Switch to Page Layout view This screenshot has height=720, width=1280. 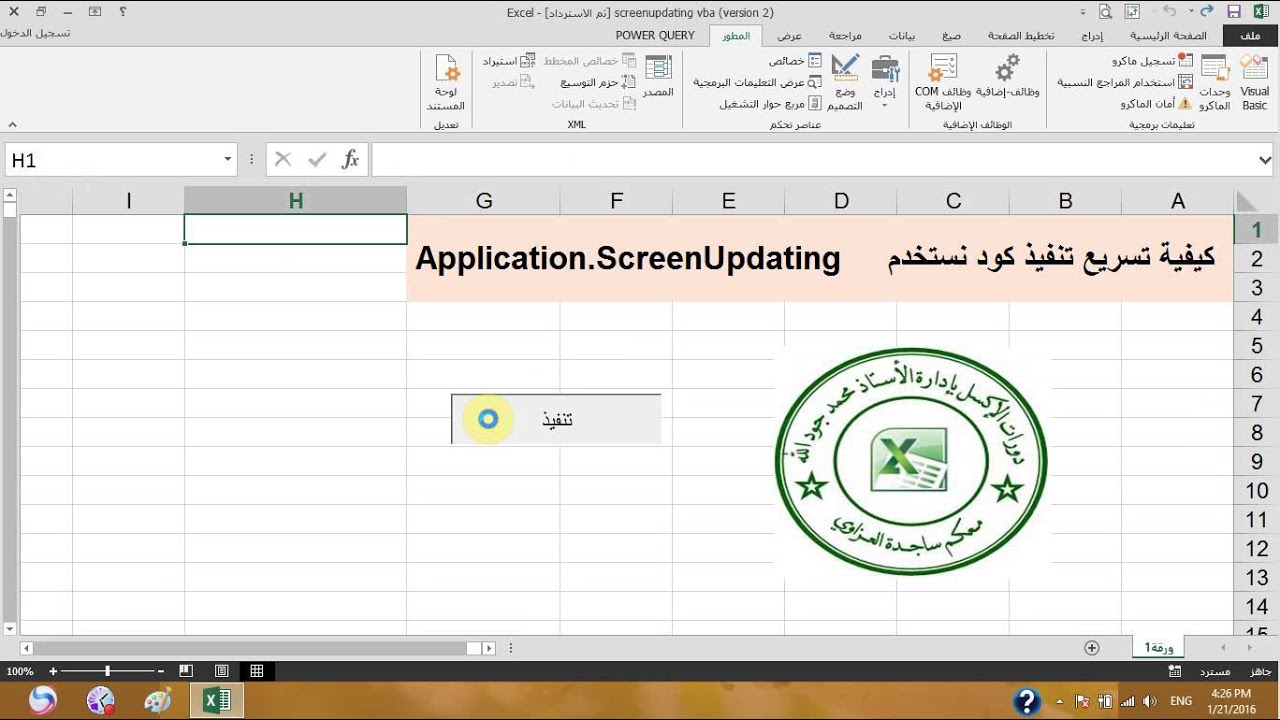tap(222, 671)
